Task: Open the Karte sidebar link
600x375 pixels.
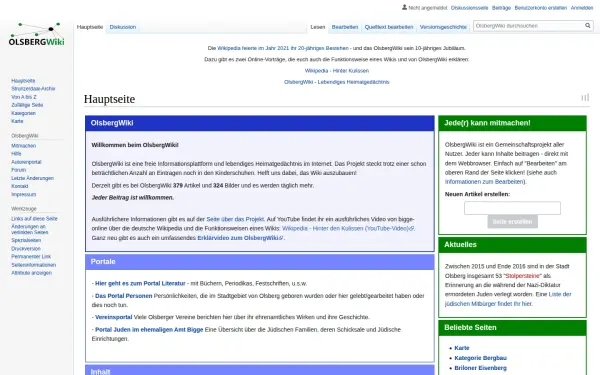Action: [17, 121]
